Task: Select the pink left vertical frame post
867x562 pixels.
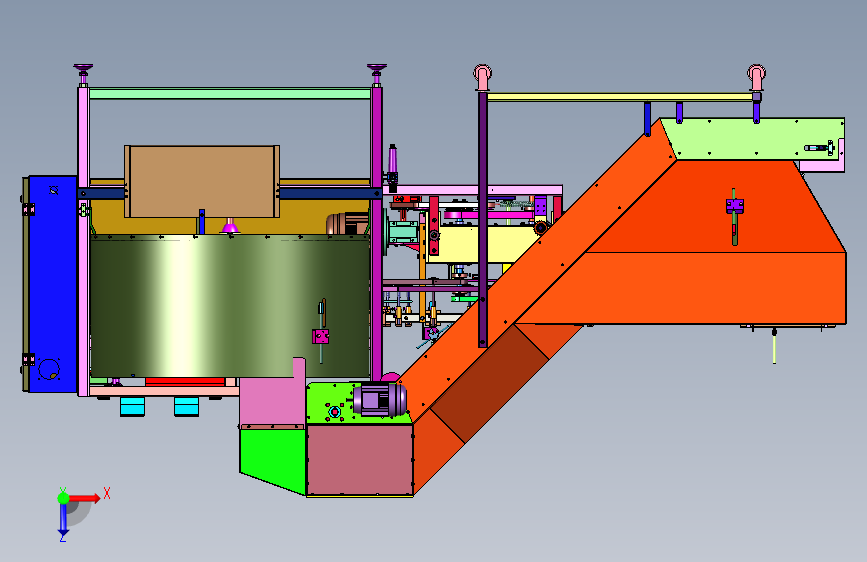Action: click(83, 241)
